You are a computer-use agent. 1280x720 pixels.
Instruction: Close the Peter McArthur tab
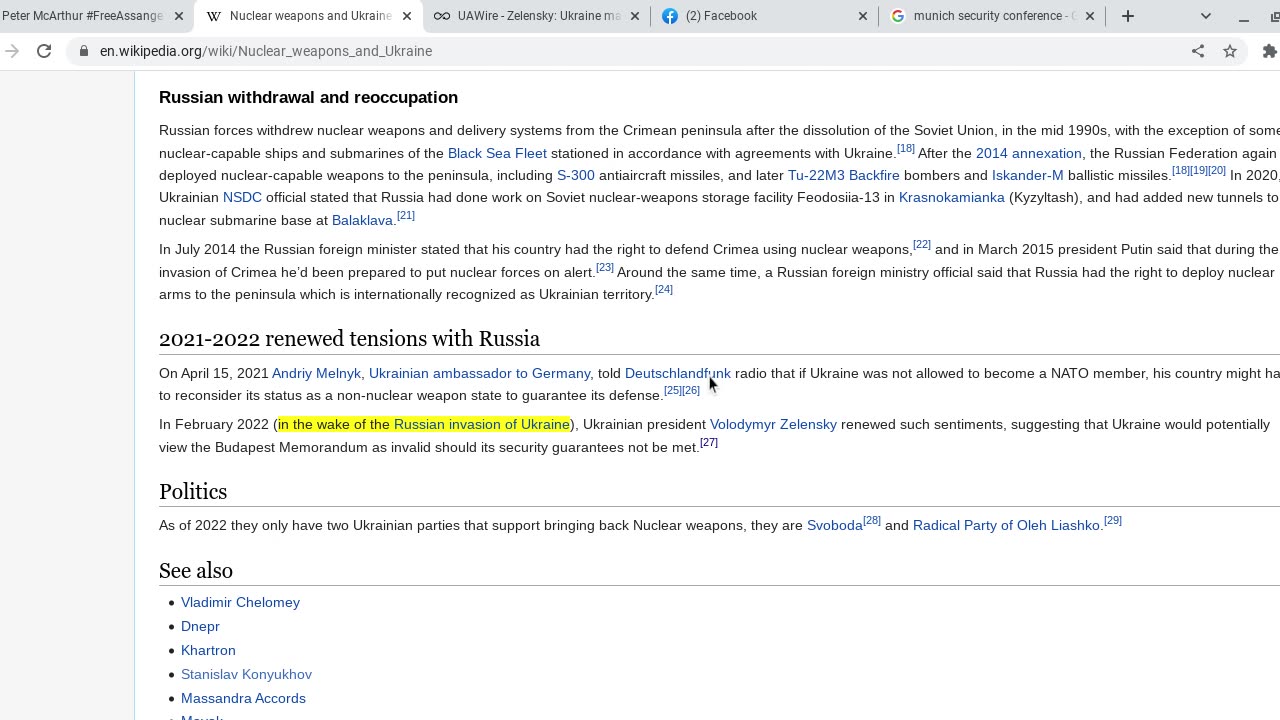179,16
